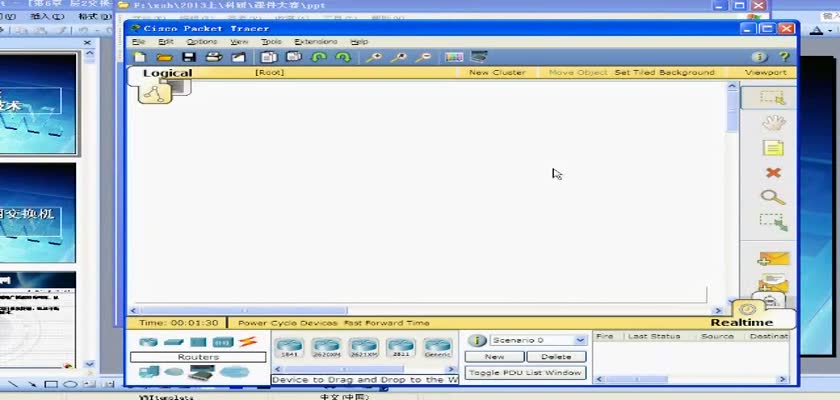Show scenario description via the info icon
The image size is (840, 400).
point(477,341)
